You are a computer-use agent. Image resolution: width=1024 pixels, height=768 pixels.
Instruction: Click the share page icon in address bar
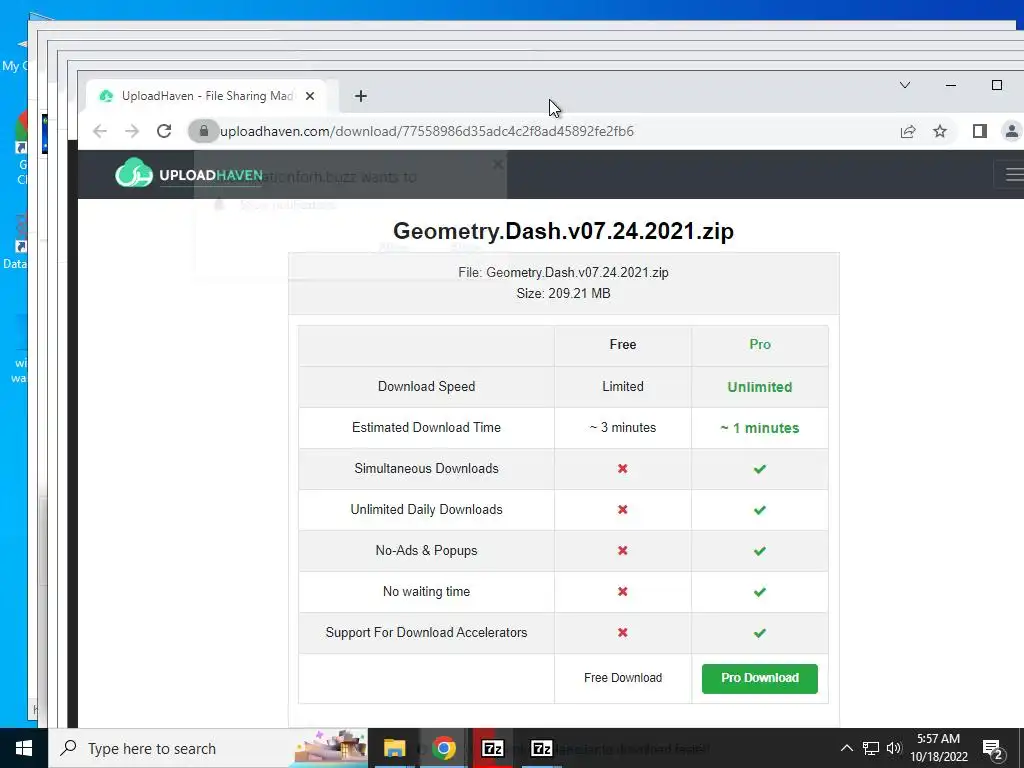click(908, 131)
